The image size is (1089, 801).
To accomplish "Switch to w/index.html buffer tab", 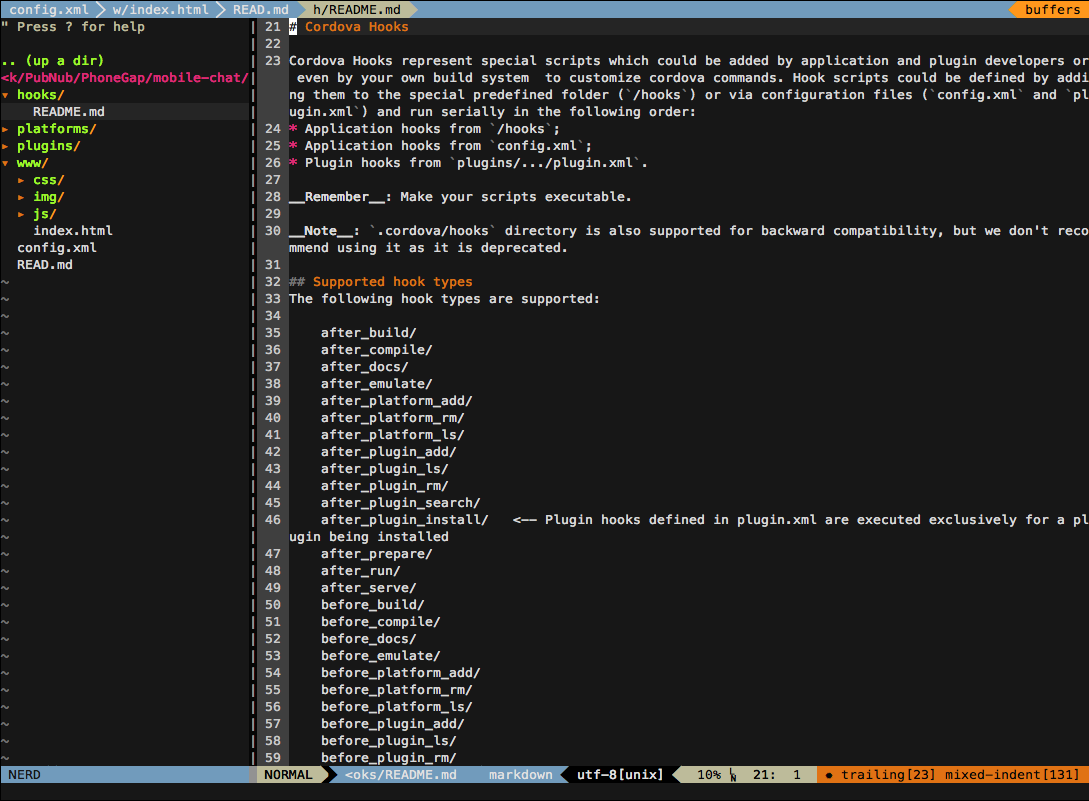I will pyautogui.click(x=160, y=9).
